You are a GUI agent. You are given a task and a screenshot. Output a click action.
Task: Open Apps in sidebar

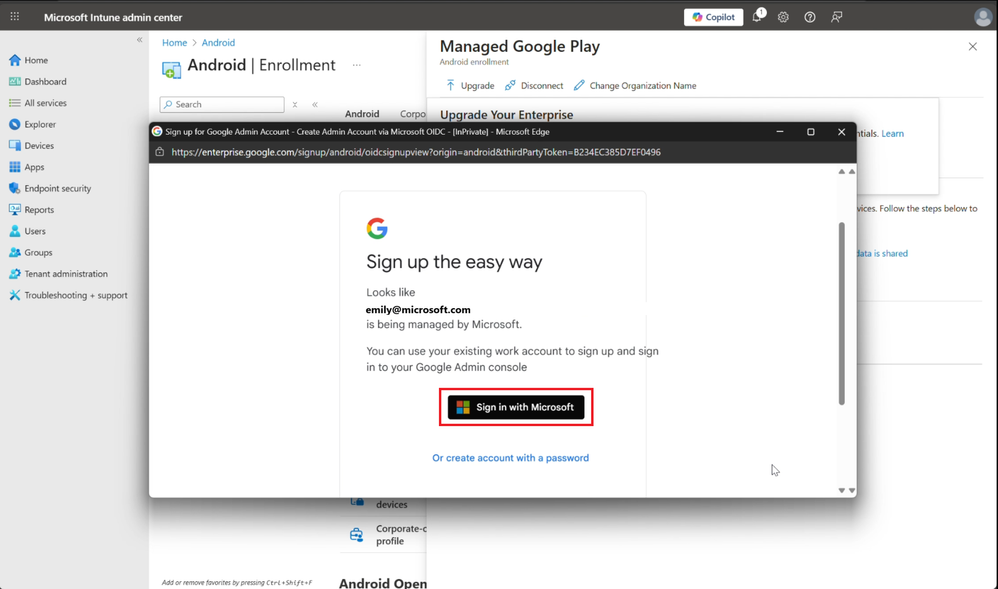[x=27, y=167]
